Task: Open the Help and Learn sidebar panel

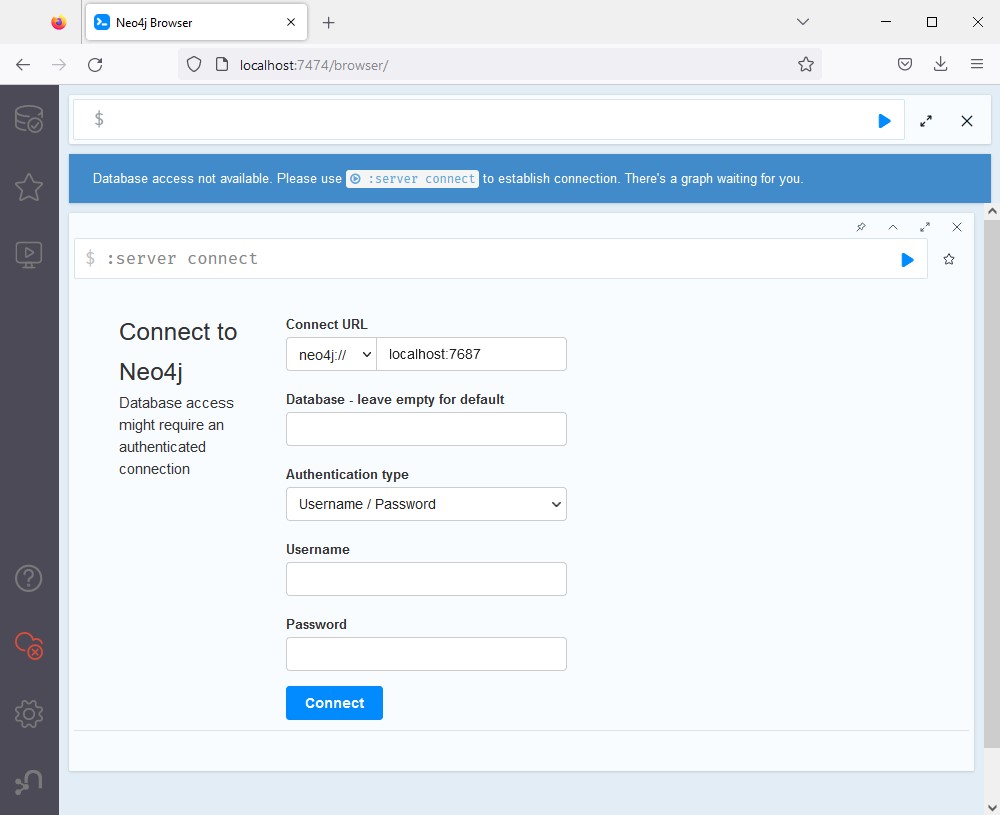Action: (x=29, y=578)
